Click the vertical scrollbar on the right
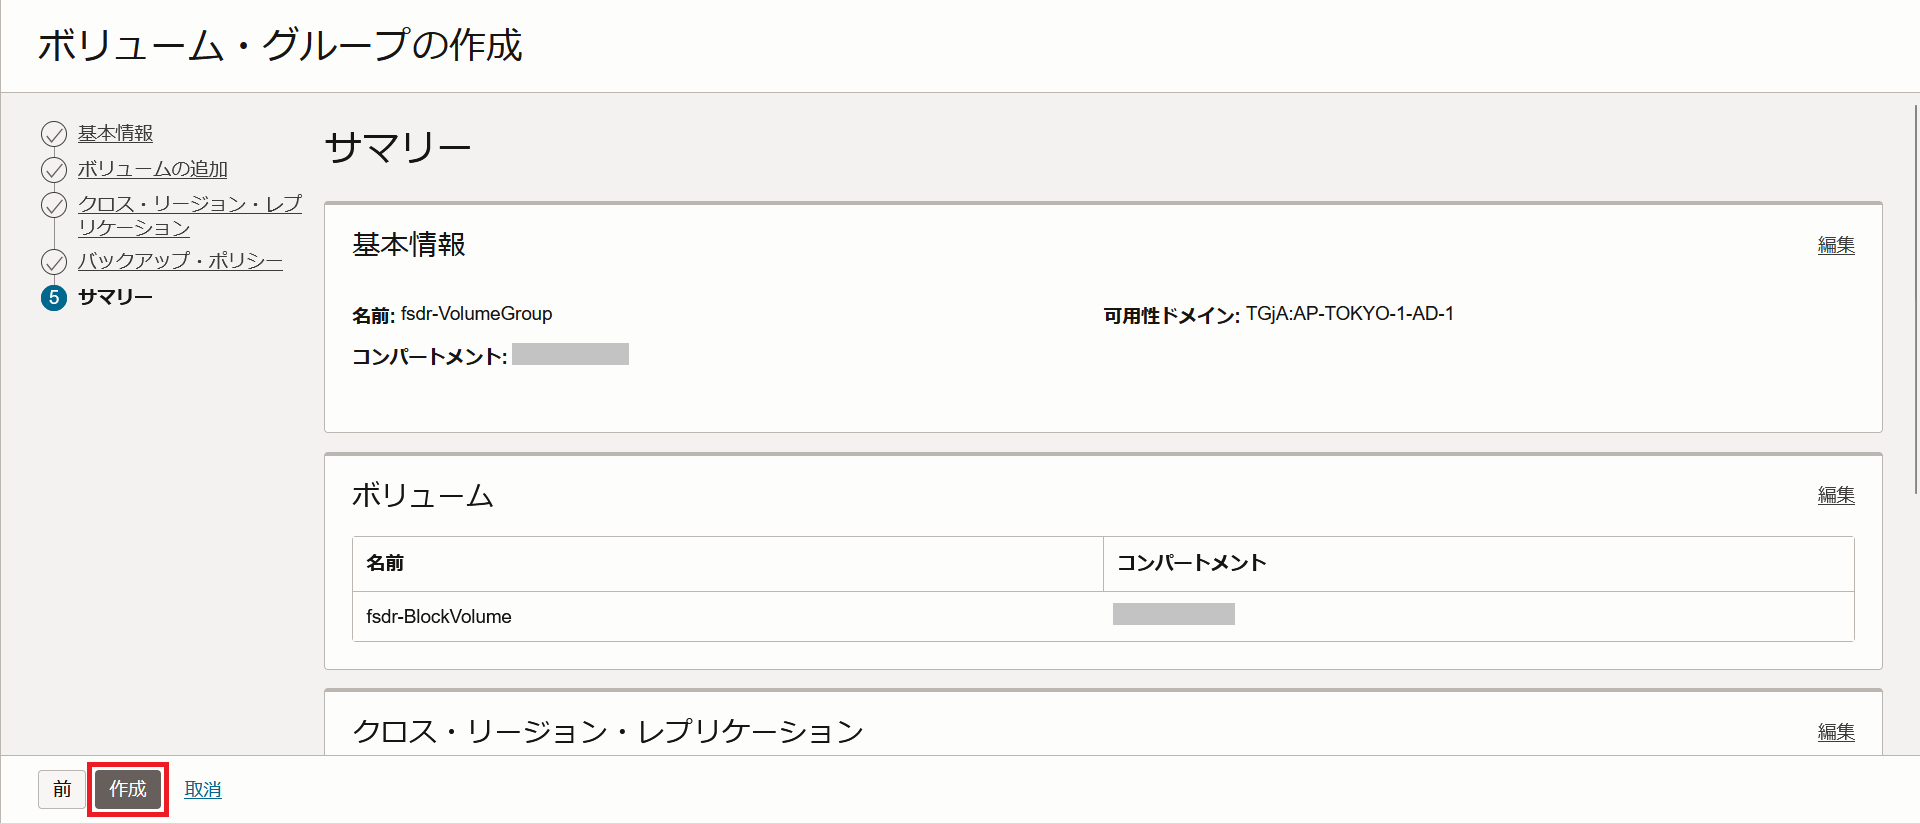This screenshot has height=824, width=1920. pyautogui.click(x=1915, y=300)
